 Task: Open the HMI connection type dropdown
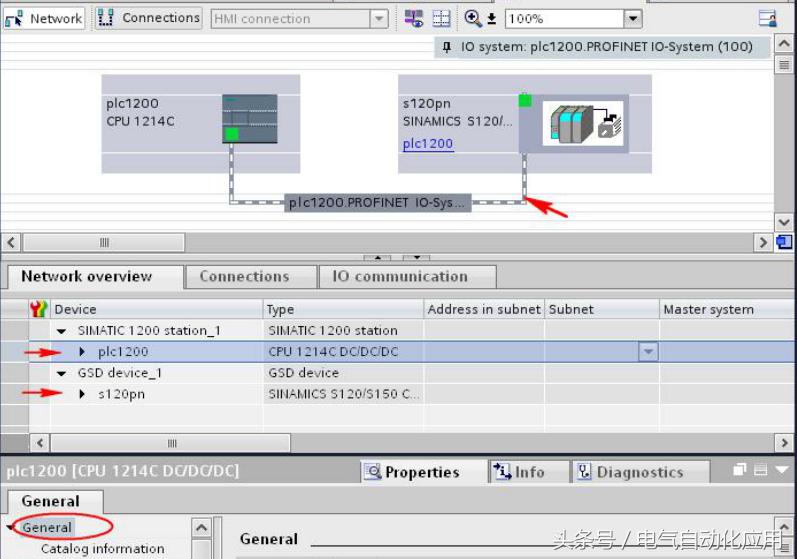tap(379, 19)
